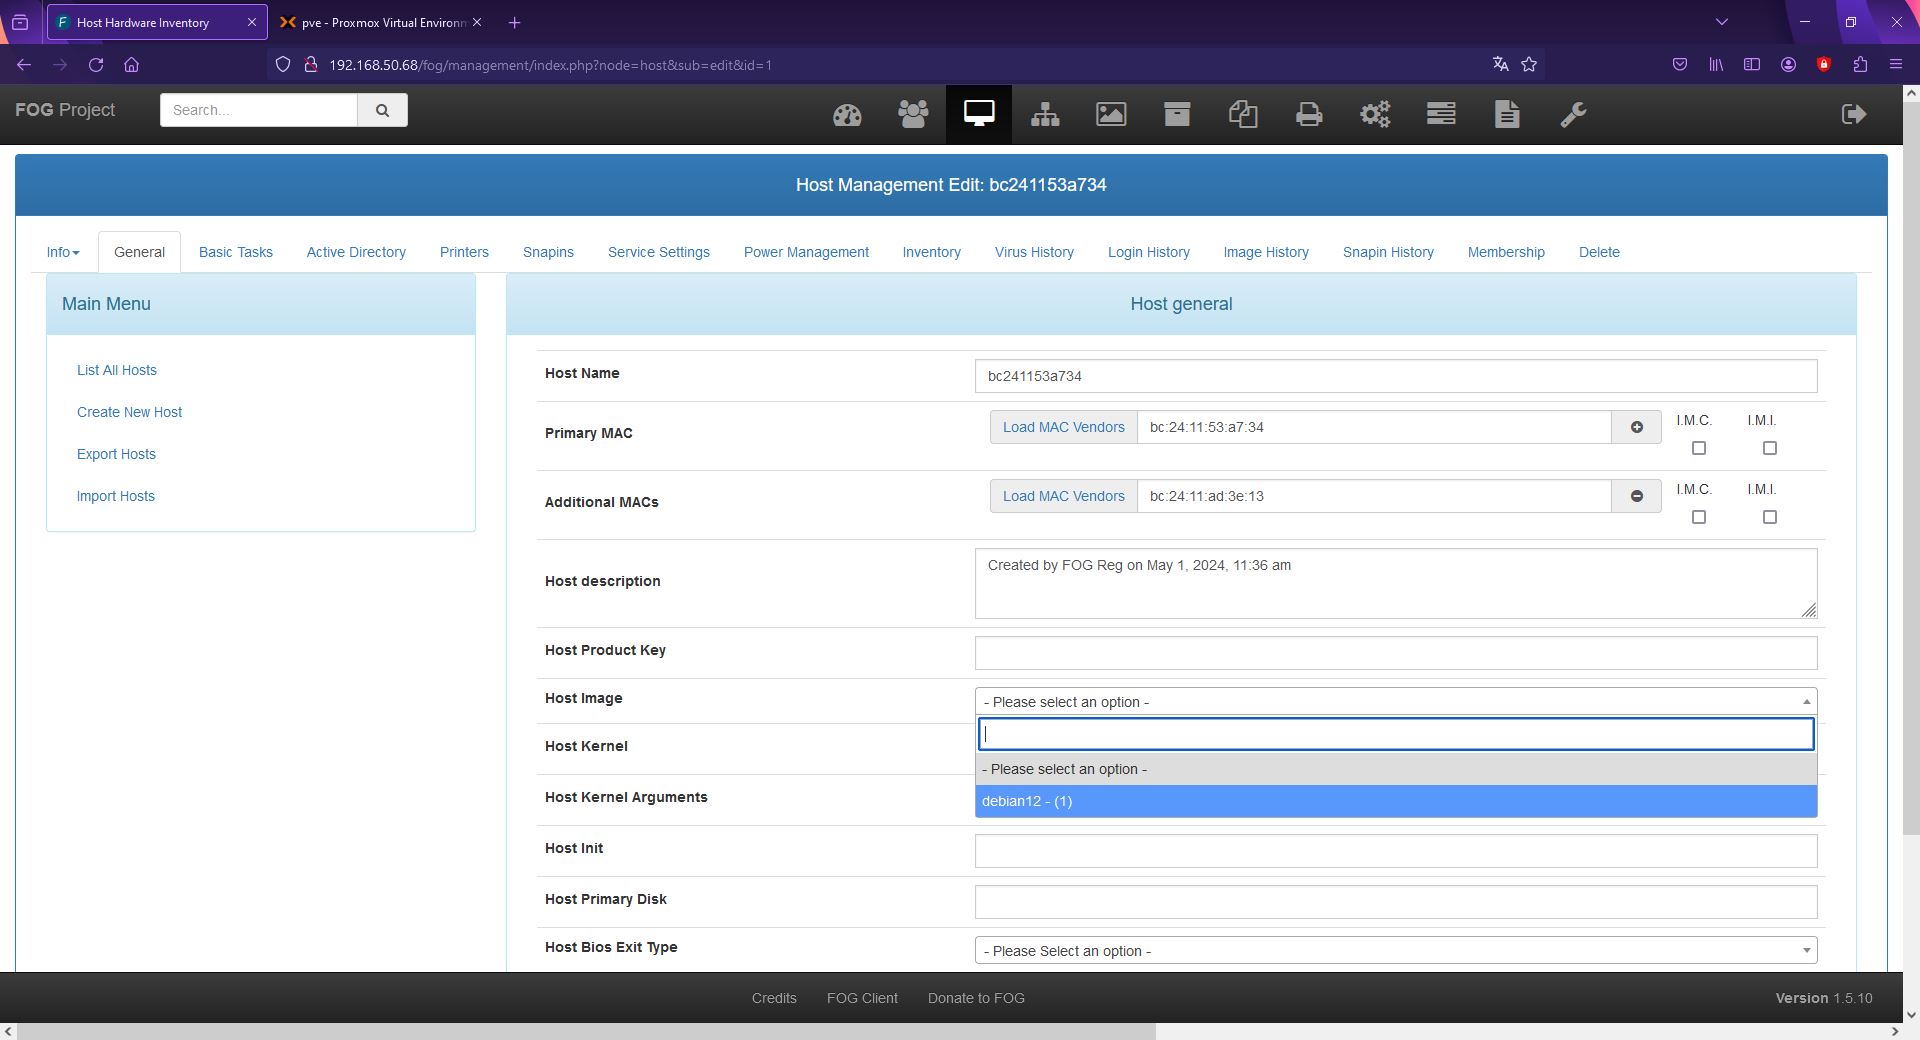This screenshot has width=1920, height=1040.
Task: Open a new browser tab
Action: tap(514, 22)
